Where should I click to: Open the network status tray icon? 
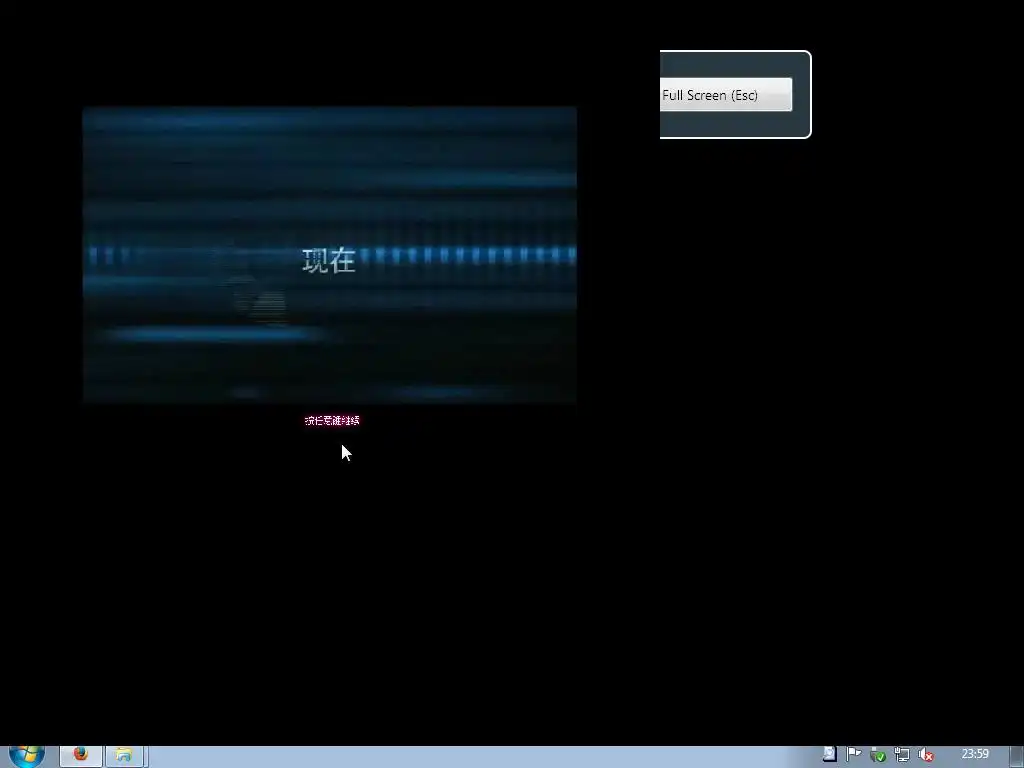point(902,755)
